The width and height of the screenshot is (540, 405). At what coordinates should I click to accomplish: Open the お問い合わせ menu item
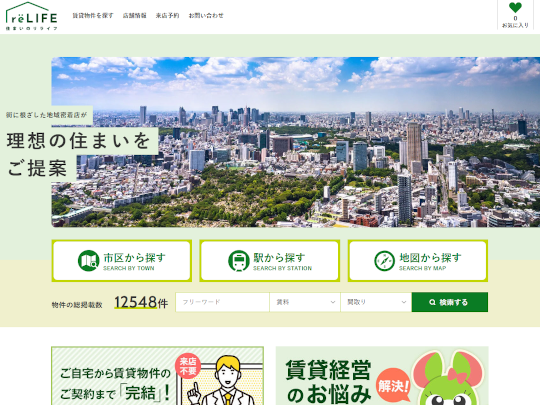click(206, 15)
